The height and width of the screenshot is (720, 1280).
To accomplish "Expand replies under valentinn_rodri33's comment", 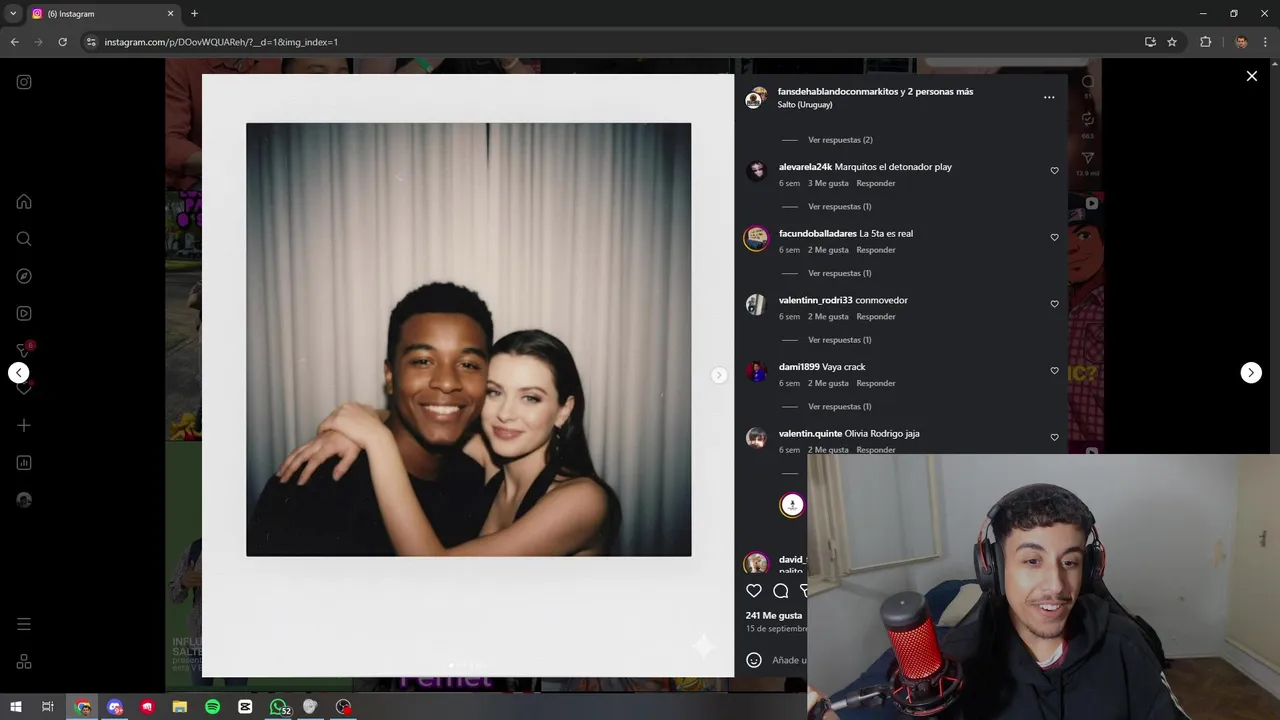I will tap(840, 340).
